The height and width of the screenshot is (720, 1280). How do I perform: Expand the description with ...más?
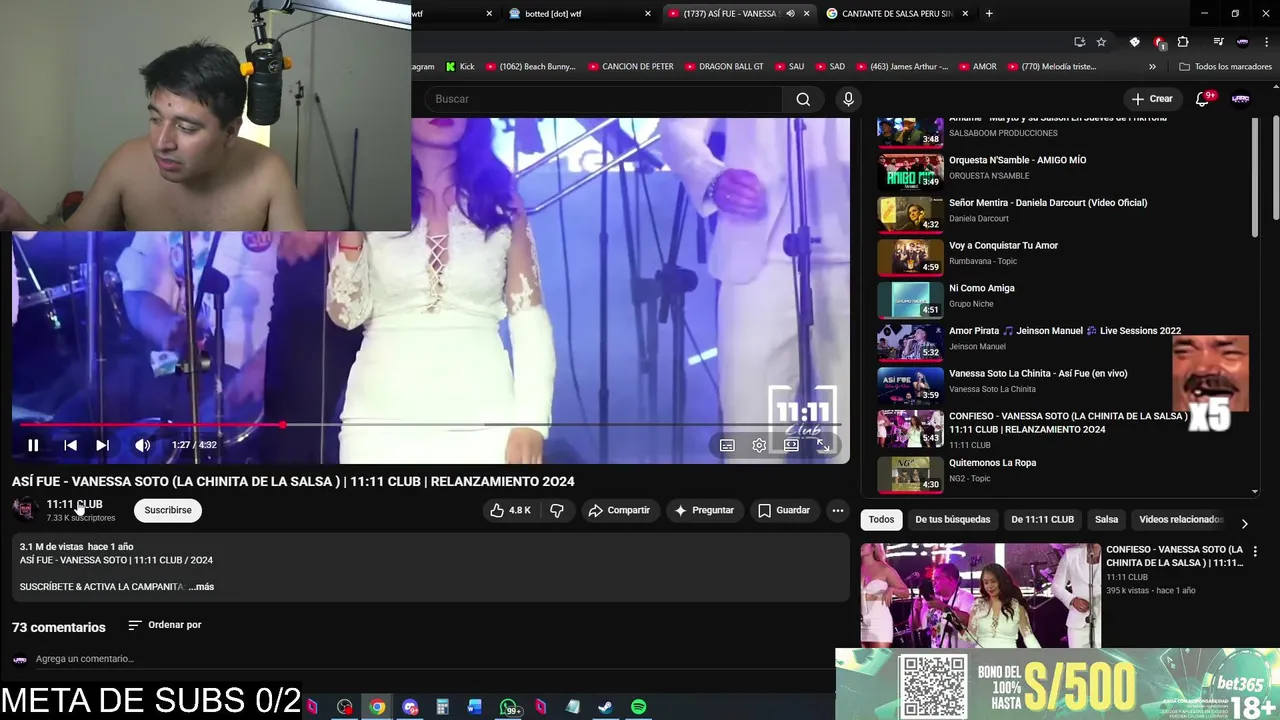(x=201, y=587)
